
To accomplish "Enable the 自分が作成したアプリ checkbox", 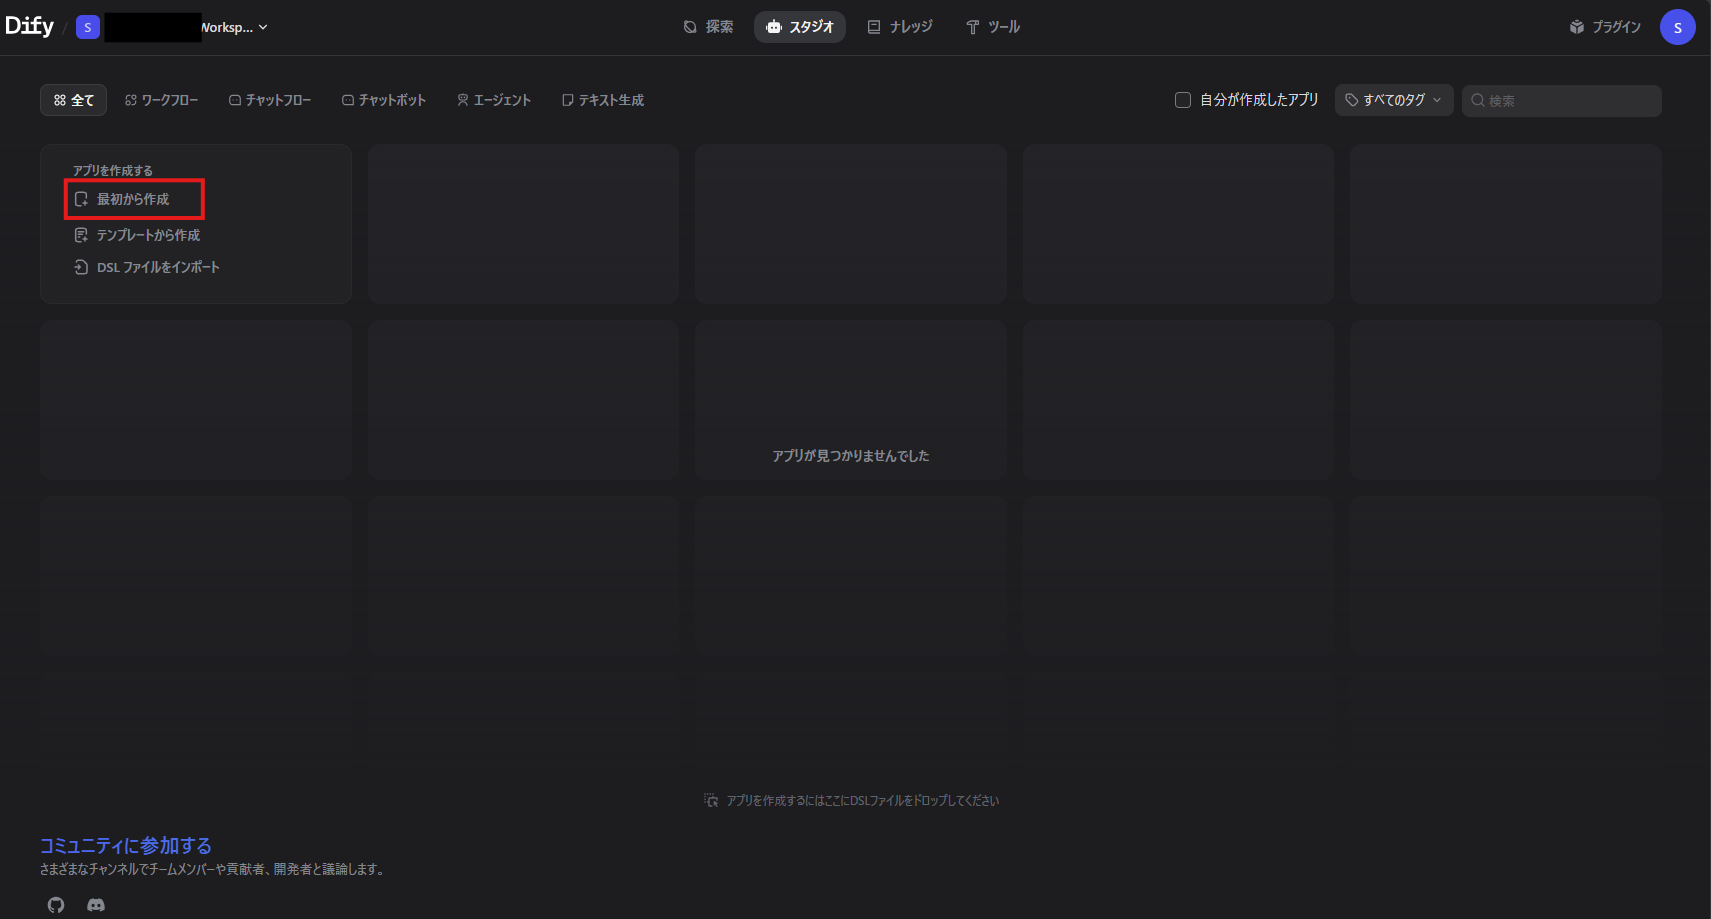I will coord(1183,100).
